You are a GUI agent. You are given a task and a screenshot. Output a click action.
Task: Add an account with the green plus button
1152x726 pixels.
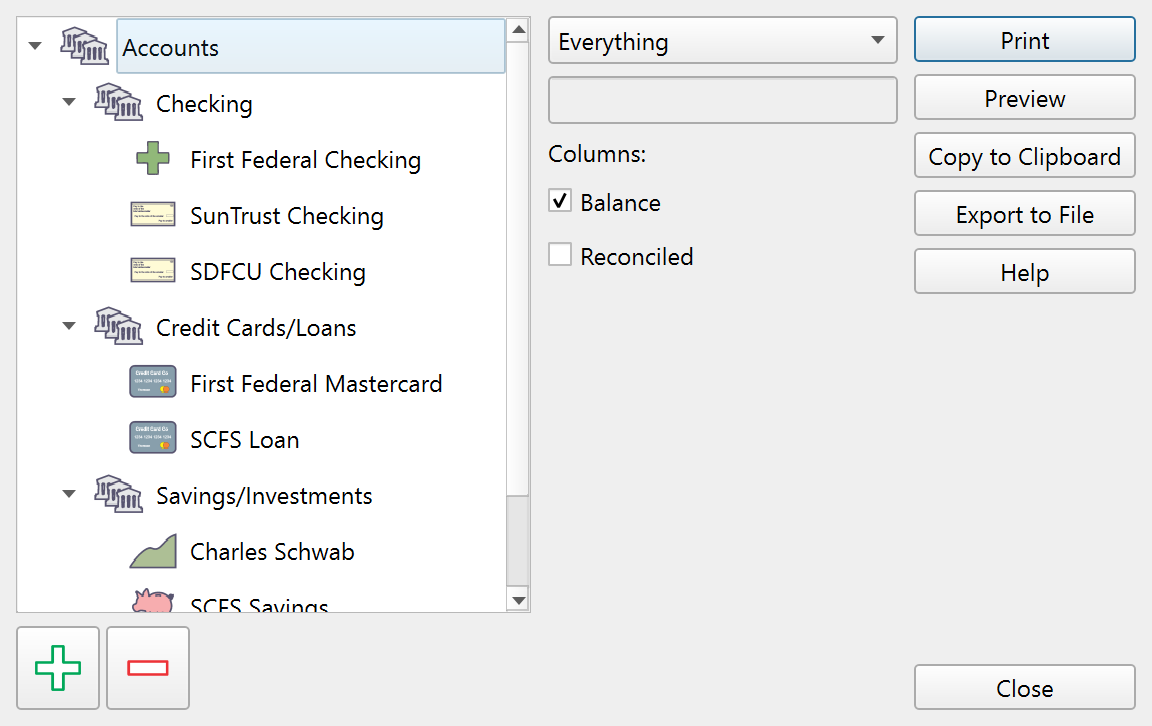point(58,668)
